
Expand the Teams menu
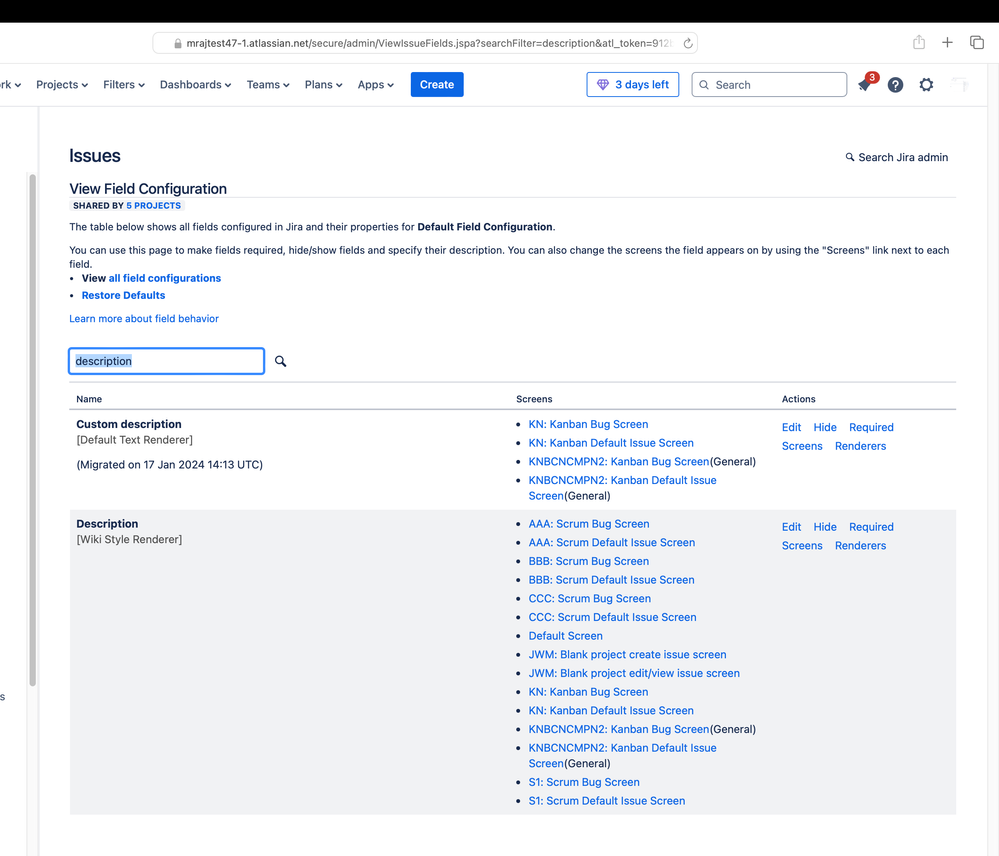point(268,85)
